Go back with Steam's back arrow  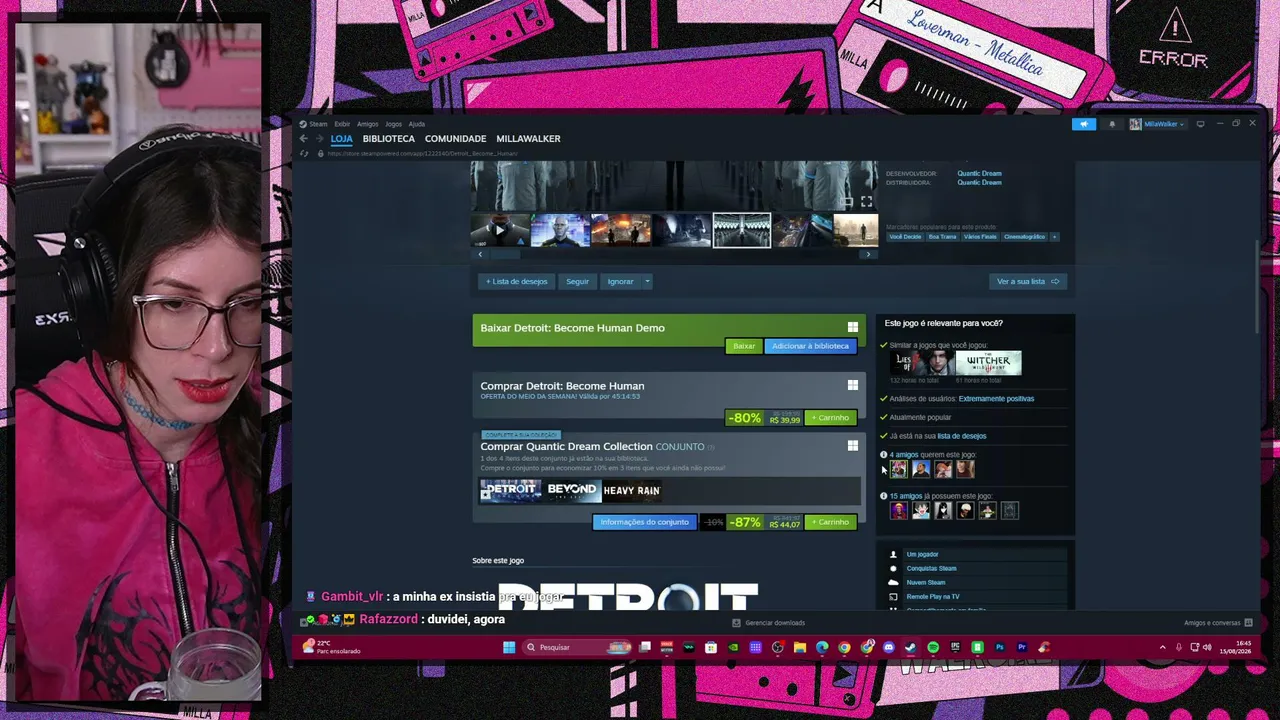tap(303, 139)
